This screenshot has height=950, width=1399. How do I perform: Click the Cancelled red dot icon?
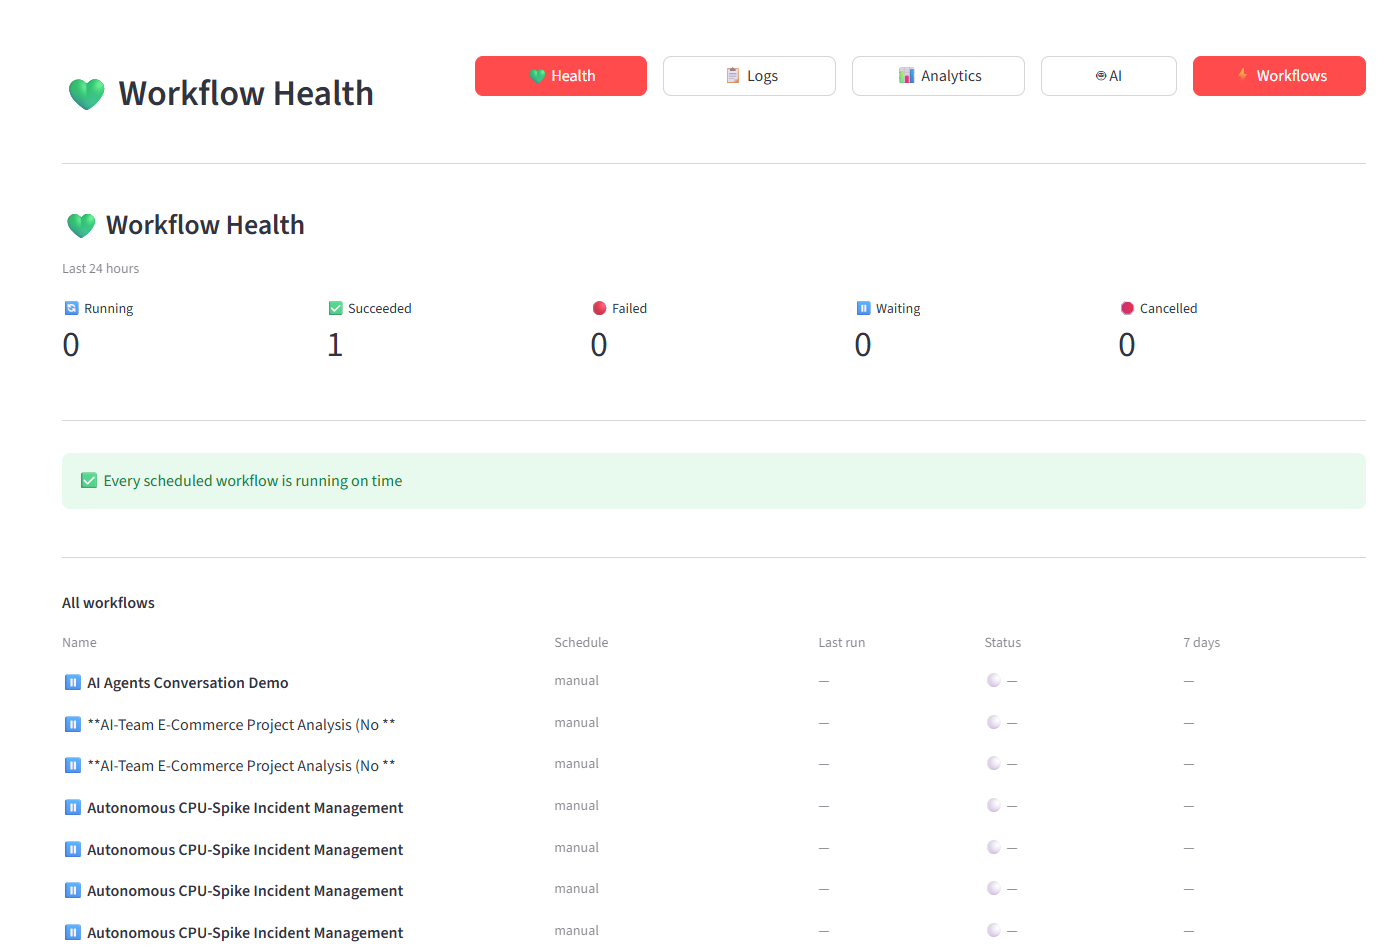(x=1127, y=308)
